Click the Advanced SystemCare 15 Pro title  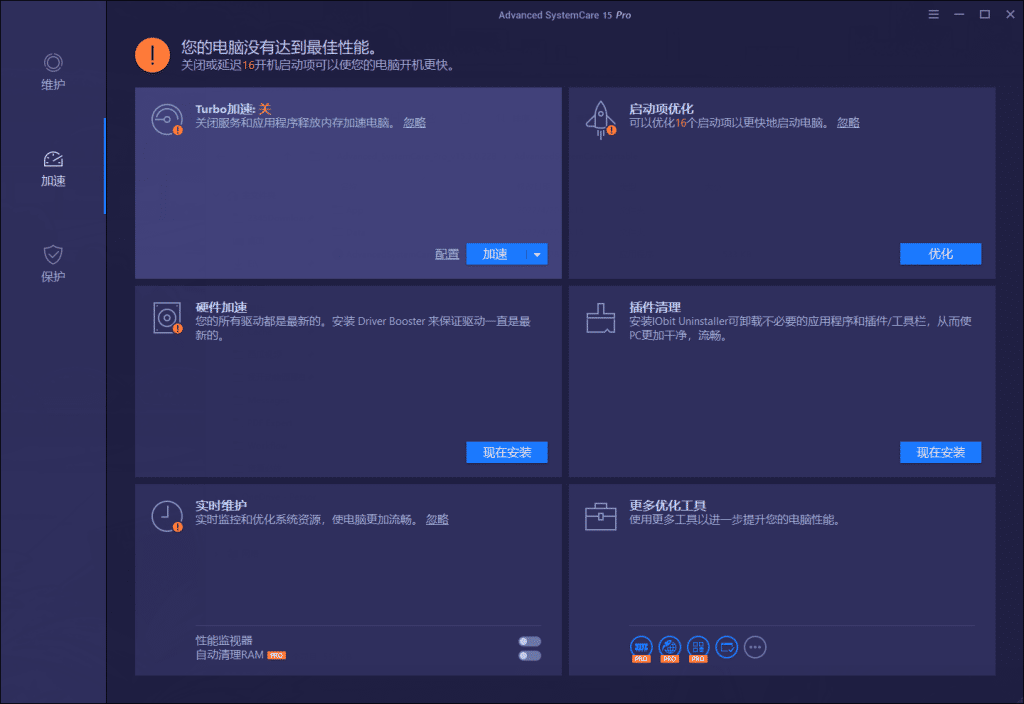coord(565,15)
